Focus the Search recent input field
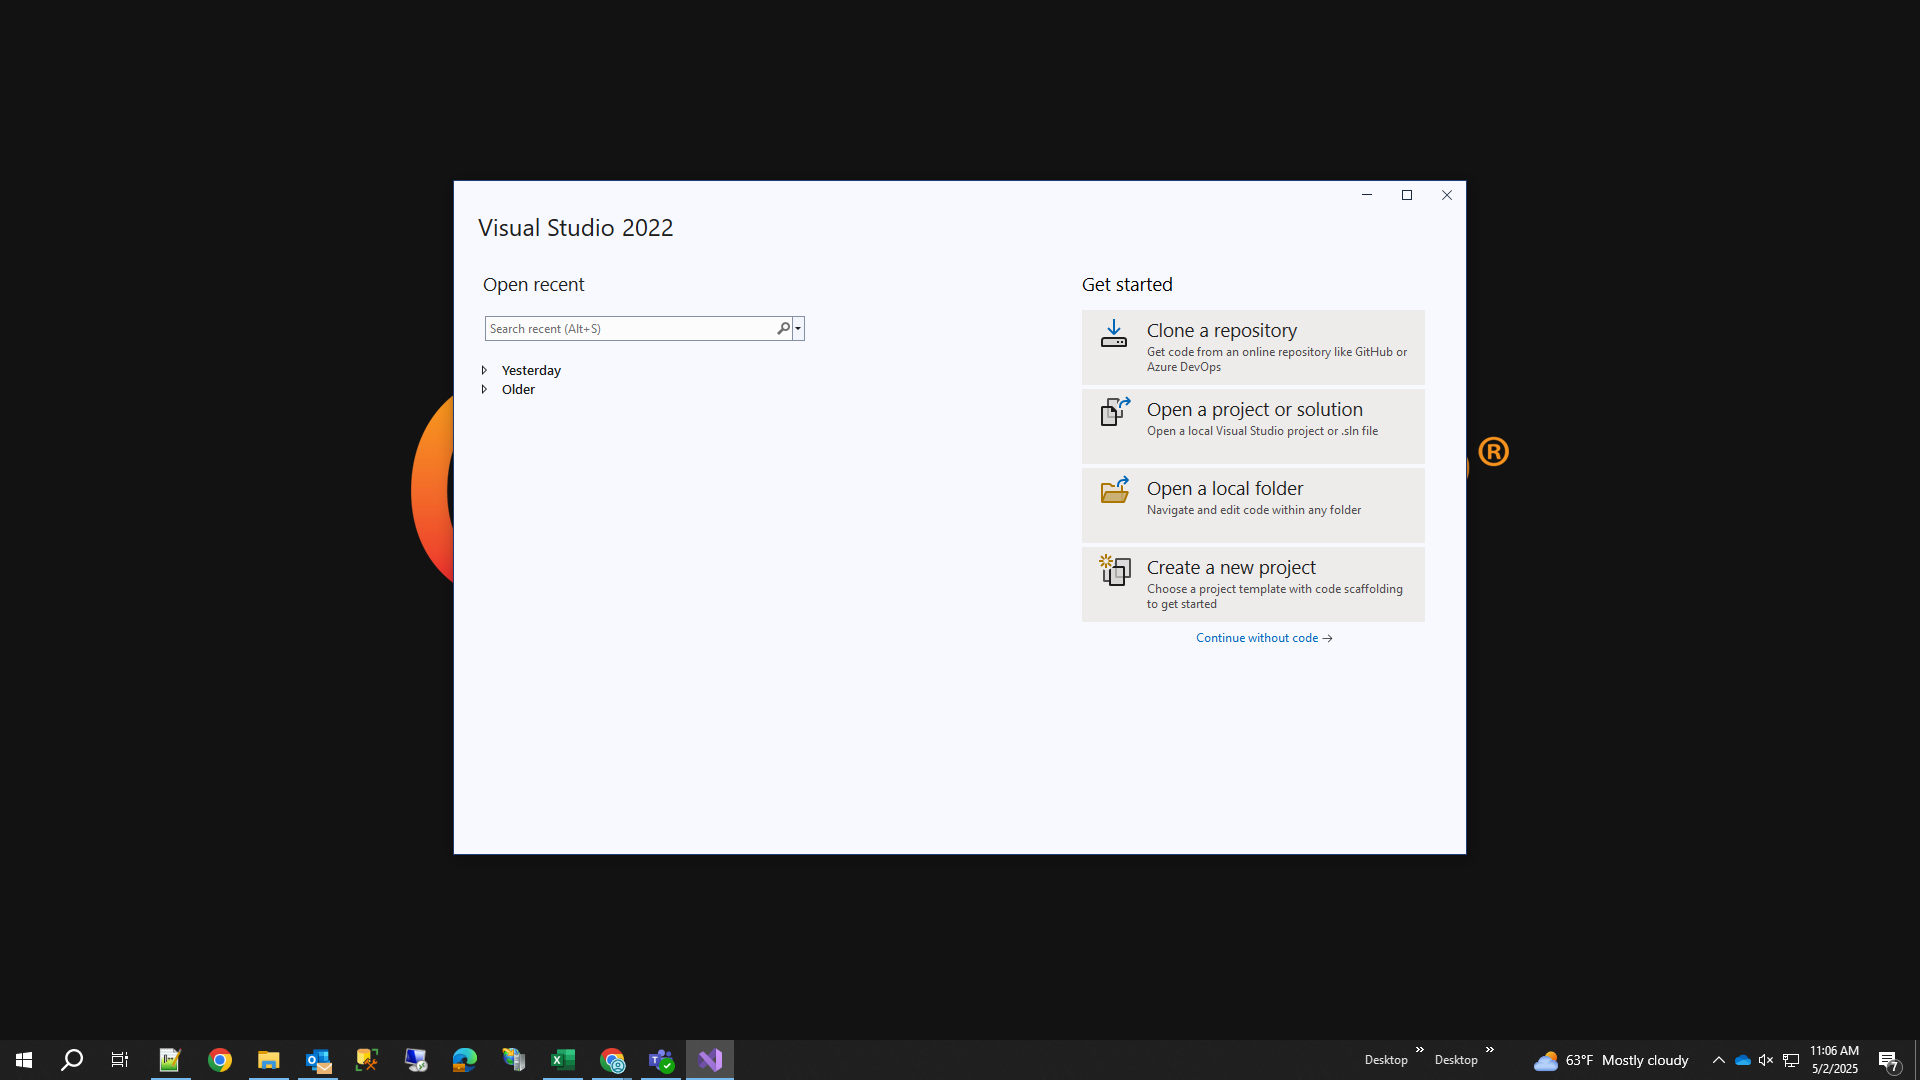 tap(630, 328)
